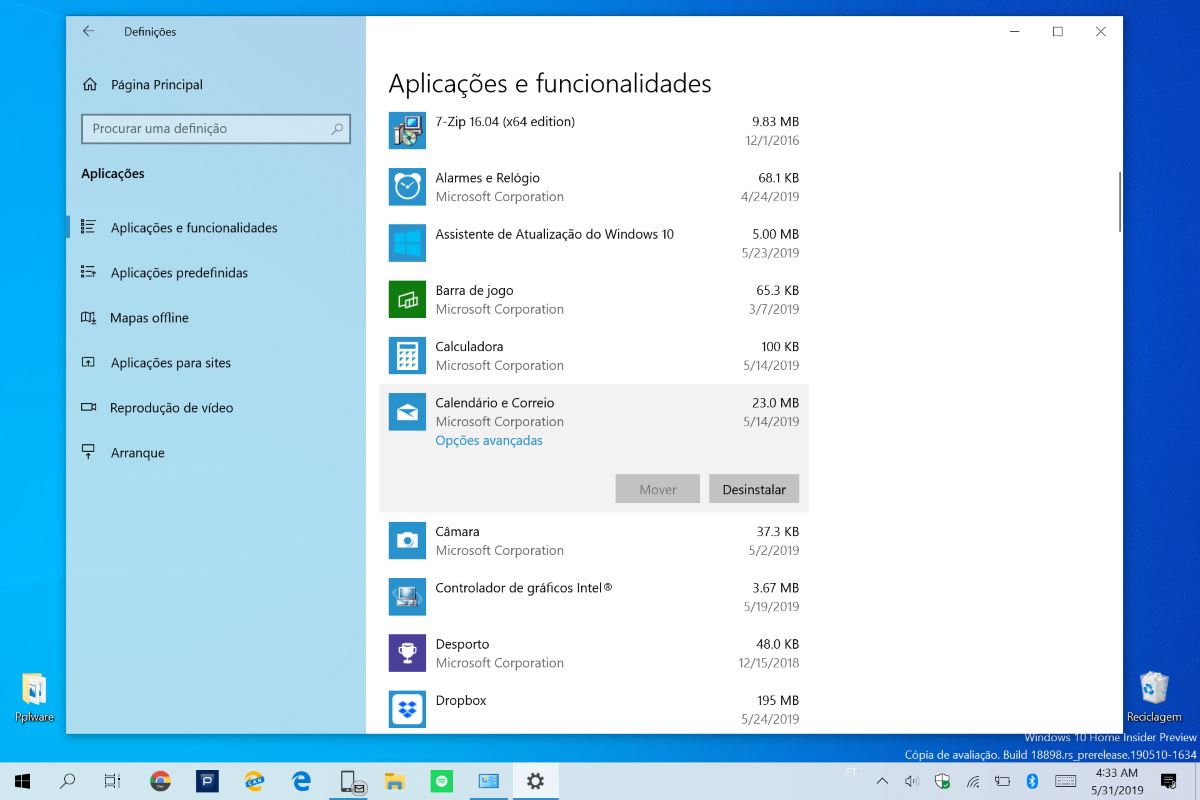Show hidden tray icons chevron

882,781
